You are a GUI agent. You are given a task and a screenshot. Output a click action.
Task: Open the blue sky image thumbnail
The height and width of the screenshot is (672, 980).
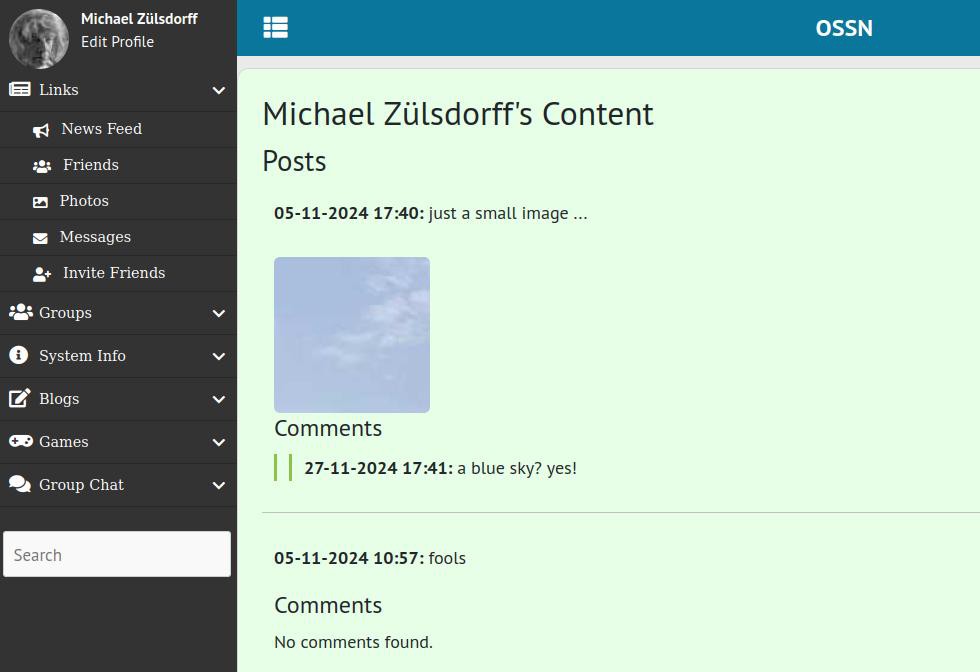352,335
